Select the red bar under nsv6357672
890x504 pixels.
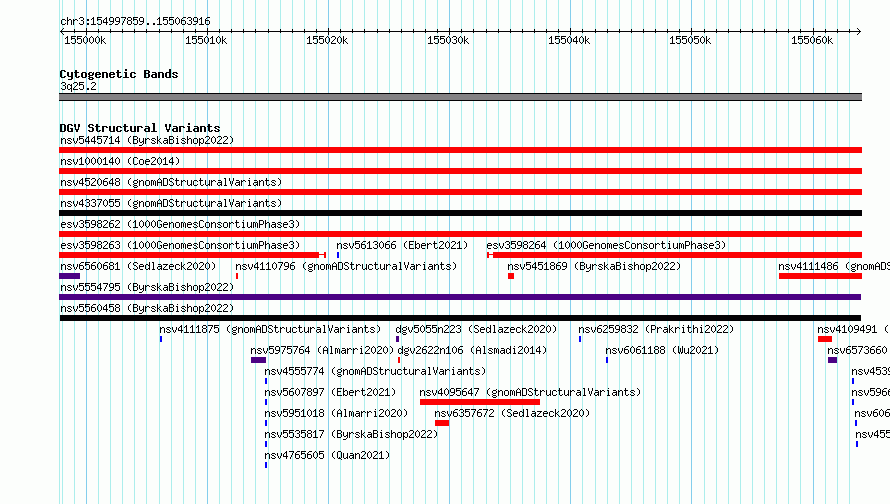click(442, 423)
